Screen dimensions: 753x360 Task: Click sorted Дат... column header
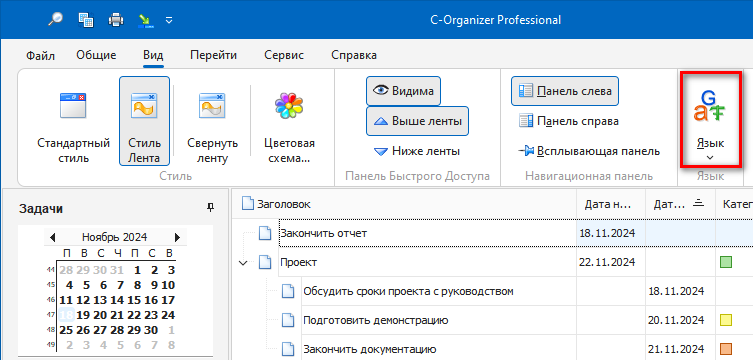pyautogui.click(x=680, y=204)
